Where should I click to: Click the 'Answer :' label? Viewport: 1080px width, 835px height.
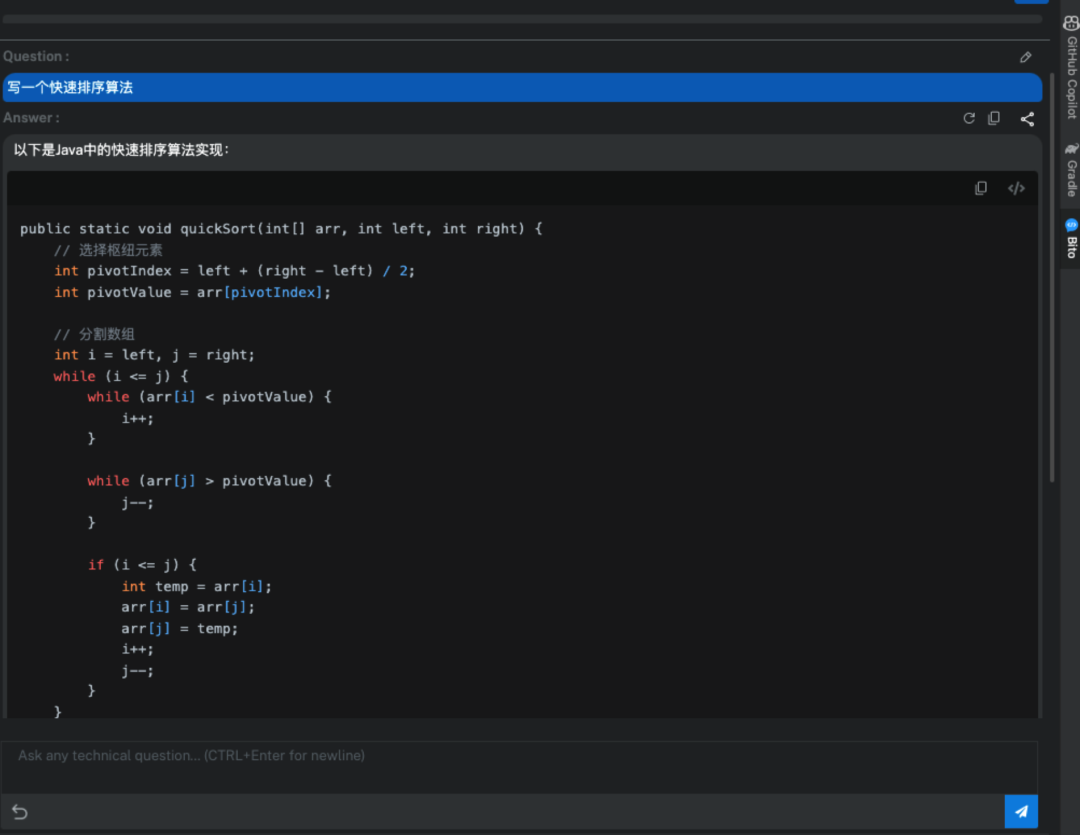[x=31, y=118]
